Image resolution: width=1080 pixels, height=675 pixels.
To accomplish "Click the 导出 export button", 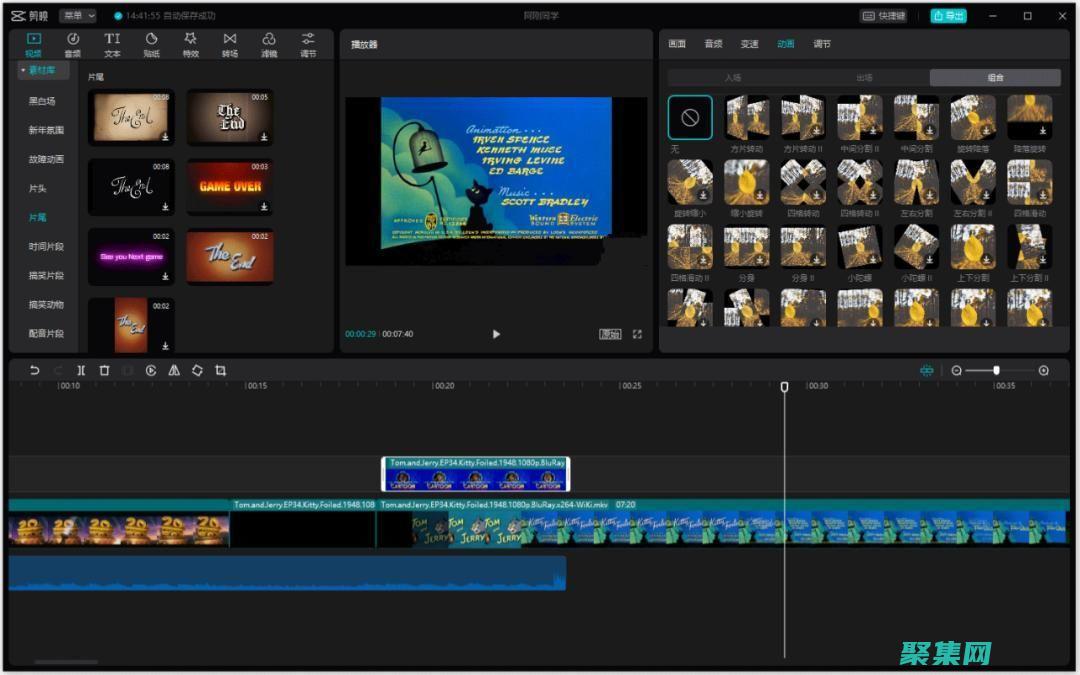I will point(948,16).
